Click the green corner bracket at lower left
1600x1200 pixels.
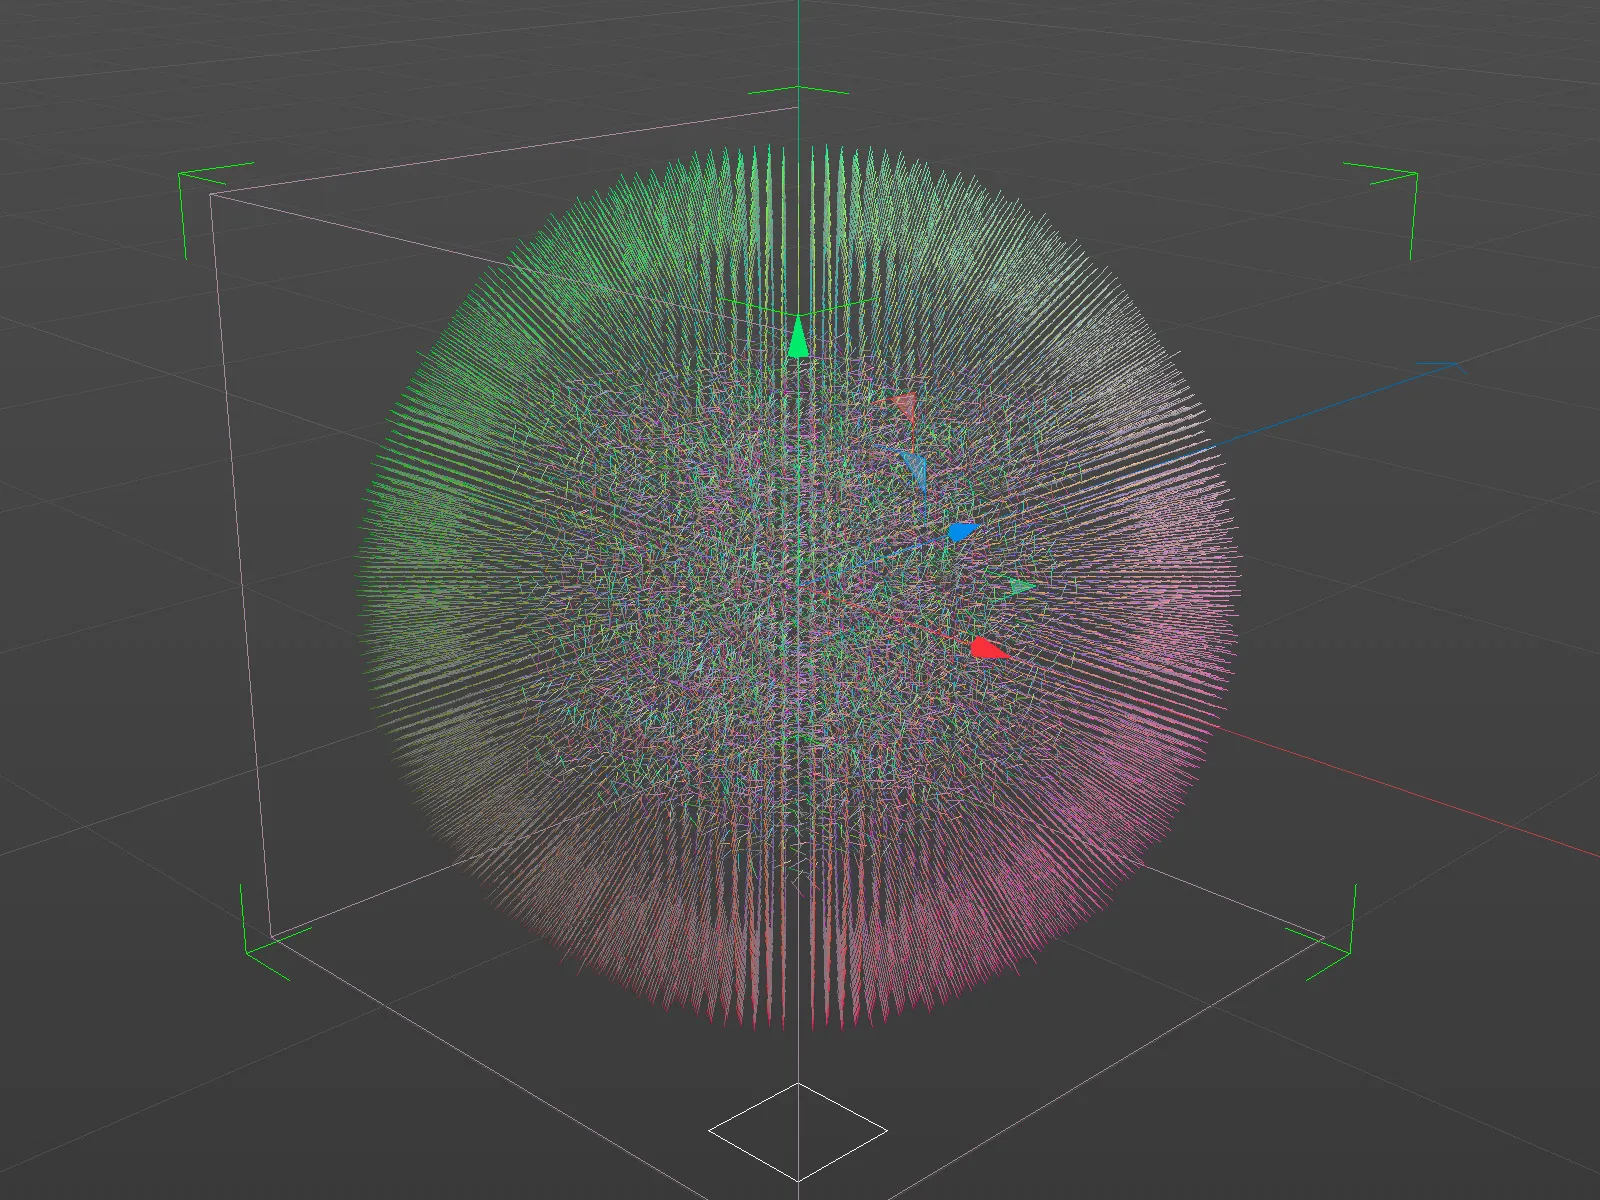point(276,933)
